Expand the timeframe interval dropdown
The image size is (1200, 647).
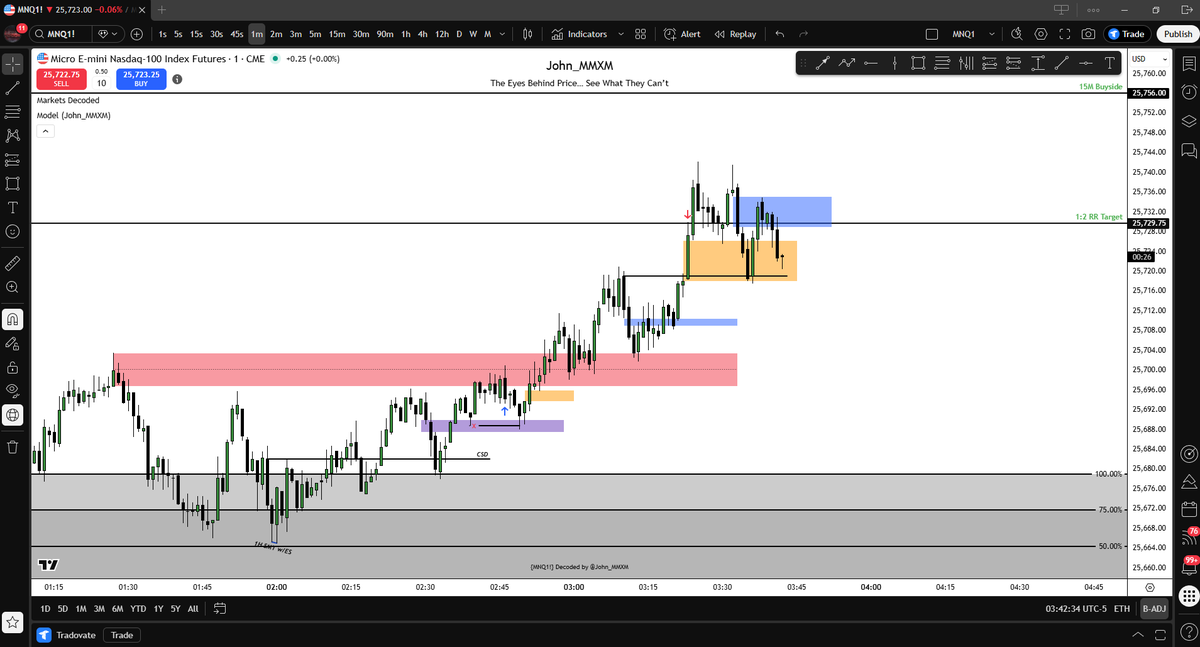point(501,34)
